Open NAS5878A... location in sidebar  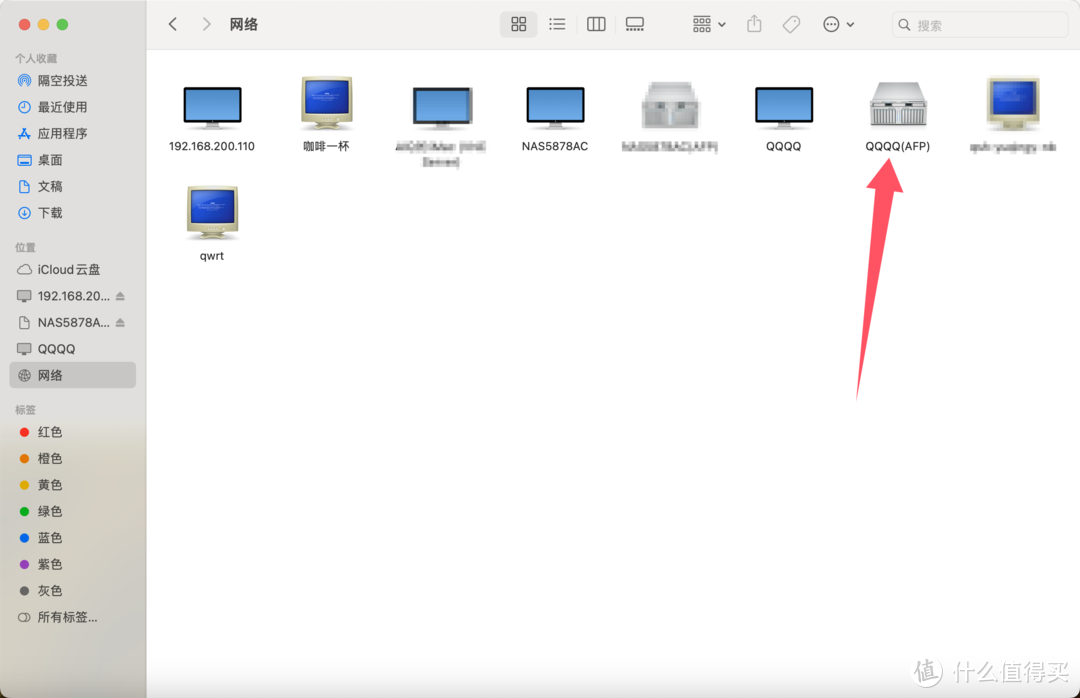(73, 322)
